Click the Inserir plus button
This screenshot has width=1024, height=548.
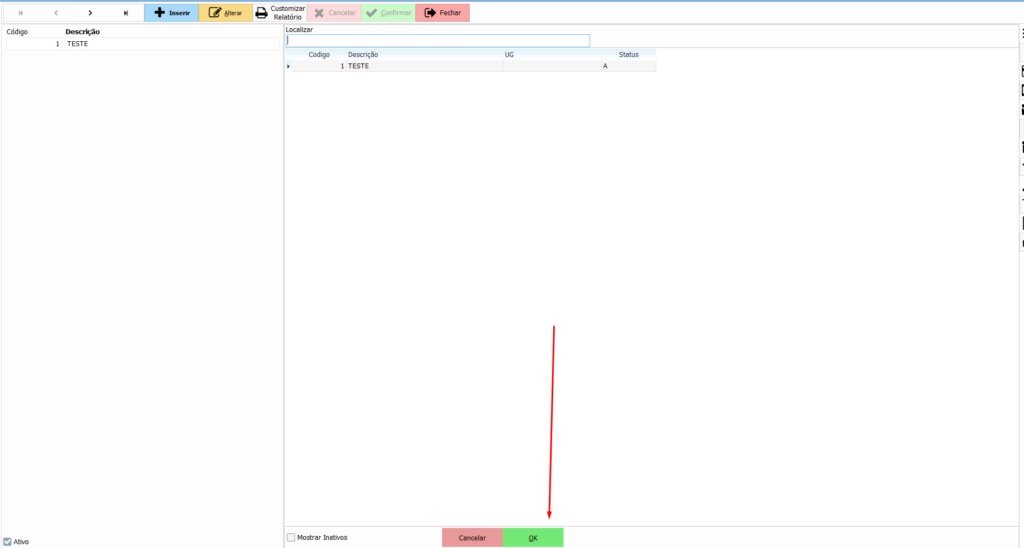[171, 13]
